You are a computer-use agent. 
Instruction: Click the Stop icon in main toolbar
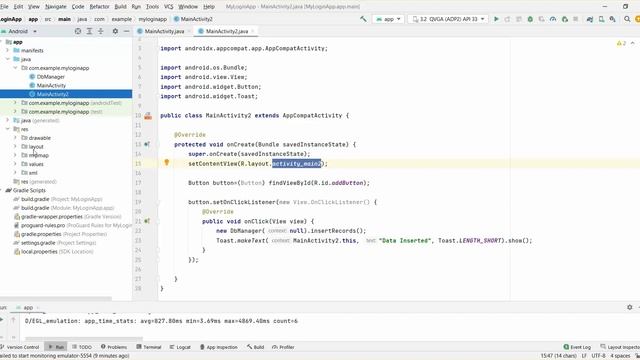[x=576, y=19]
